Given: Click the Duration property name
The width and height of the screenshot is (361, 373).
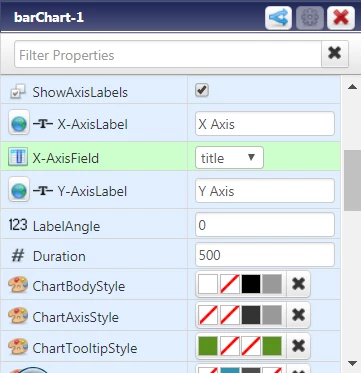Looking at the screenshot, I should click(x=59, y=256).
